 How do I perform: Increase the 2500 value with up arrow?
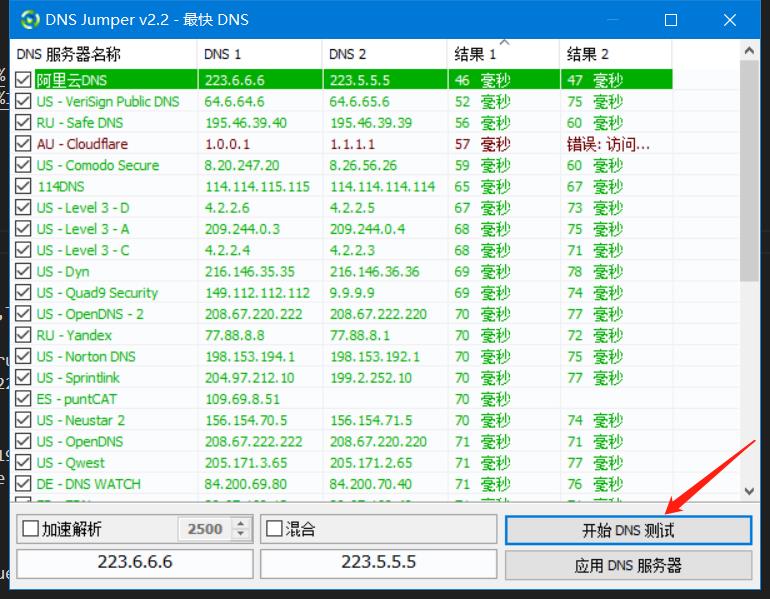(x=240, y=523)
